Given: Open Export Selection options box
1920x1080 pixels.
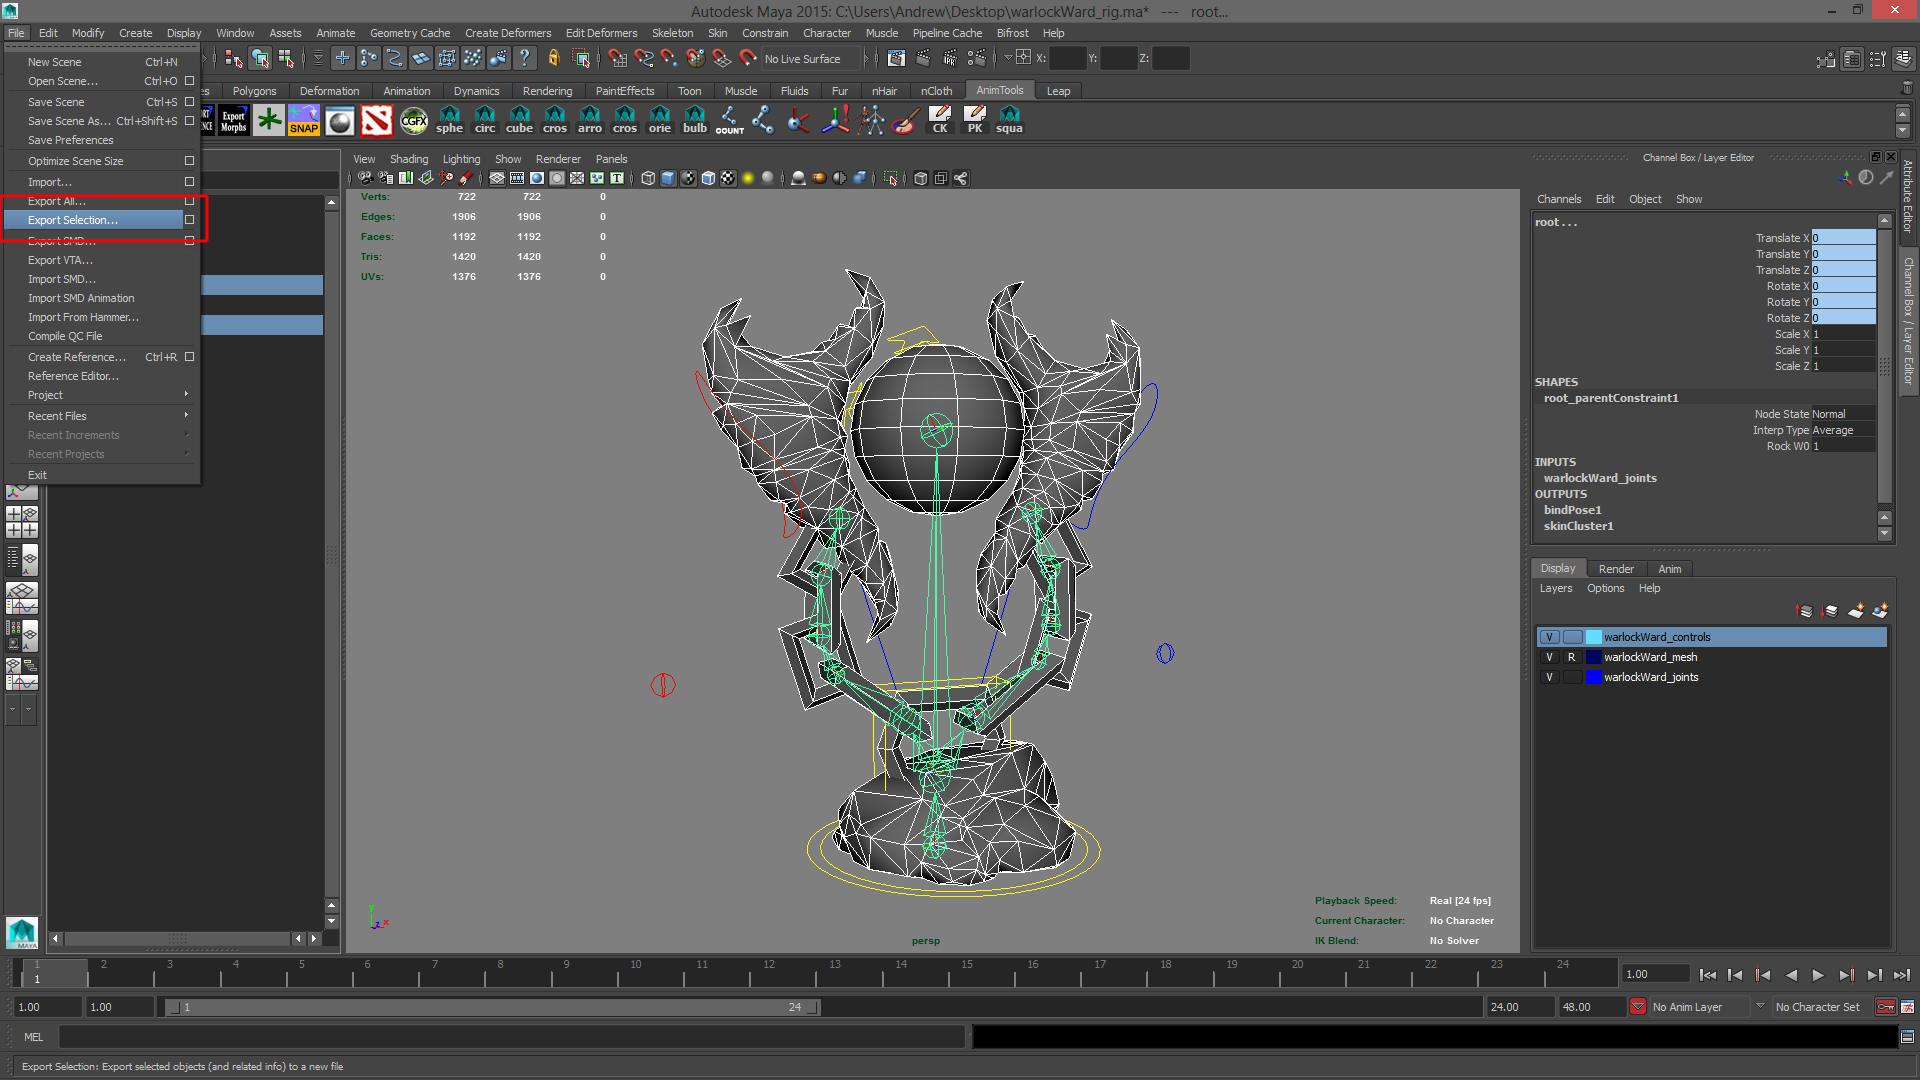Looking at the screenshot, I should point(189,220).
